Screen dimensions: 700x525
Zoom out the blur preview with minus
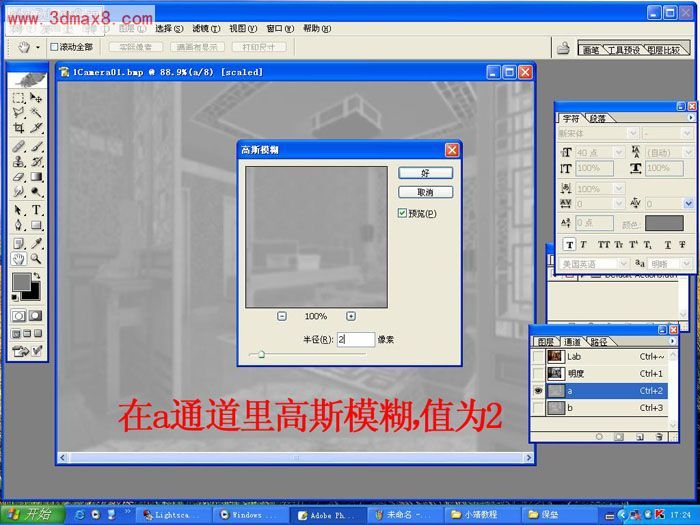tap(282, 316)
